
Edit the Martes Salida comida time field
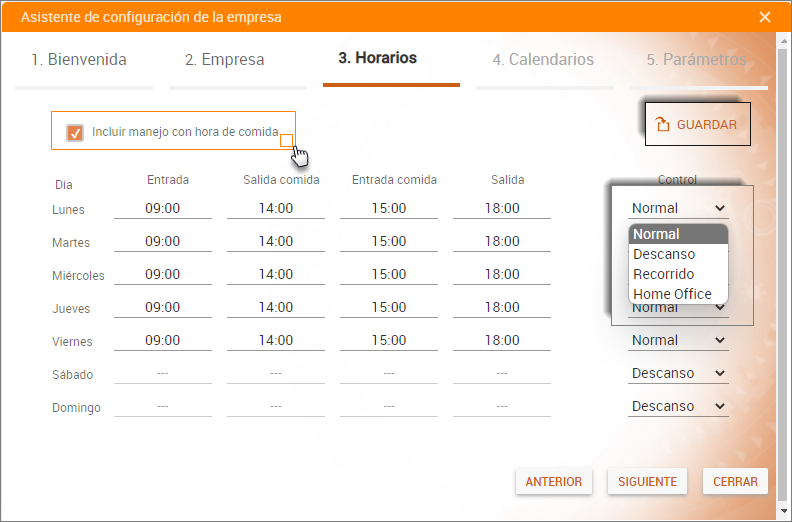276,241
